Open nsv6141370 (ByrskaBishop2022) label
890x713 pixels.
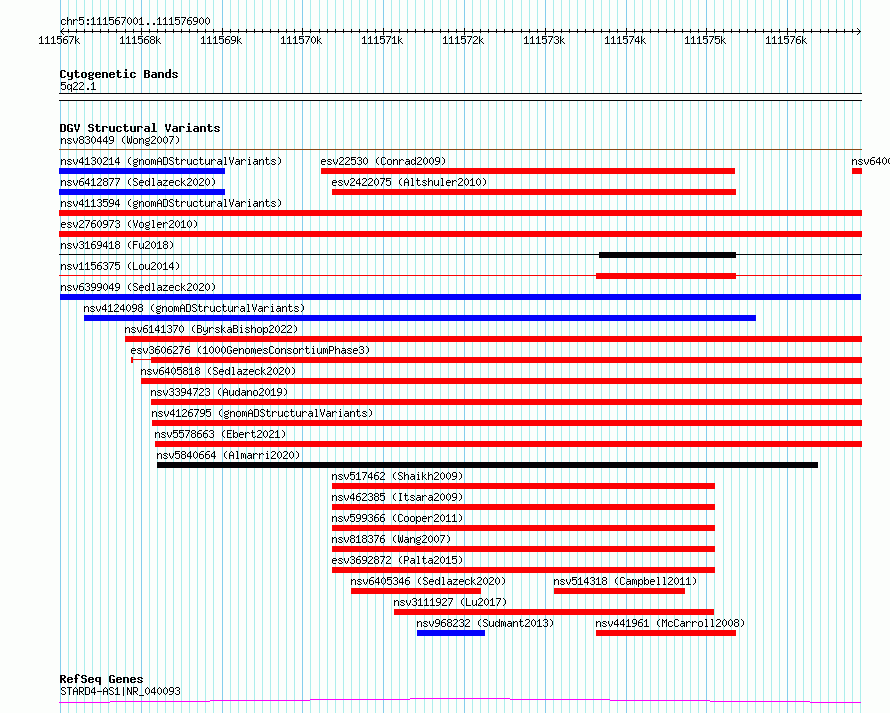coord(211,329)
